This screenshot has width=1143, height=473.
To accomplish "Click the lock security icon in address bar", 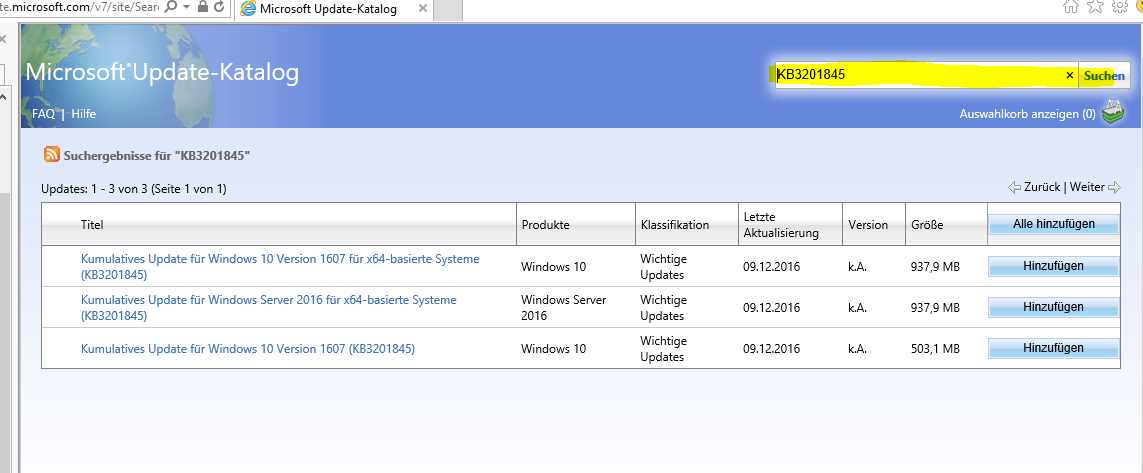I will [x=203, y=7].
